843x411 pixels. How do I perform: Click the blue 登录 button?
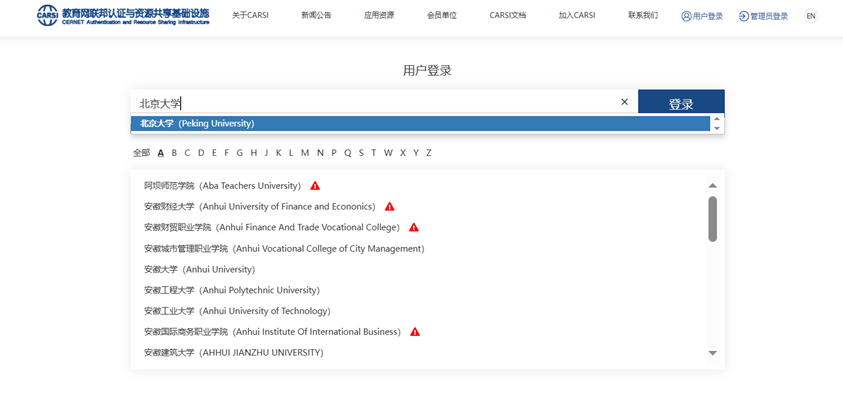tap(681, 103)
